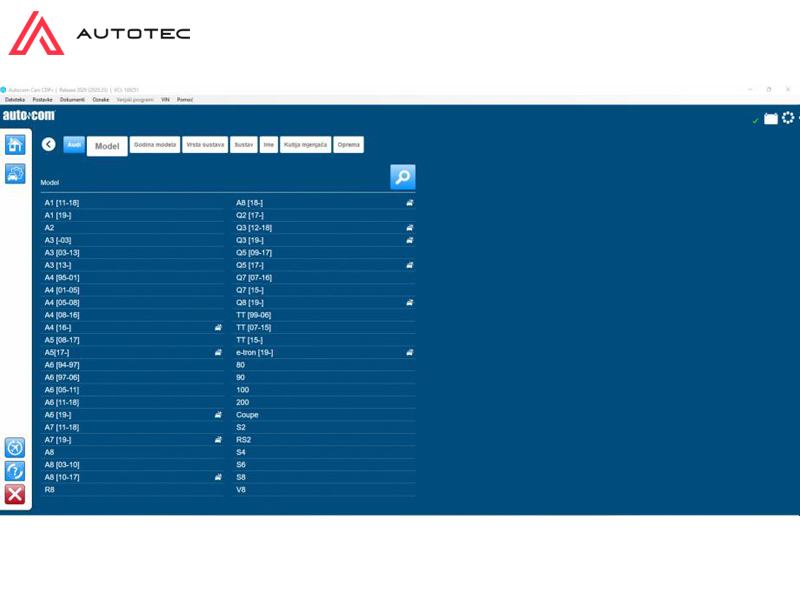Viewport: 800px width, 600px height.
Task: Select model Q5 [09-17]
Action: point(324,253)
